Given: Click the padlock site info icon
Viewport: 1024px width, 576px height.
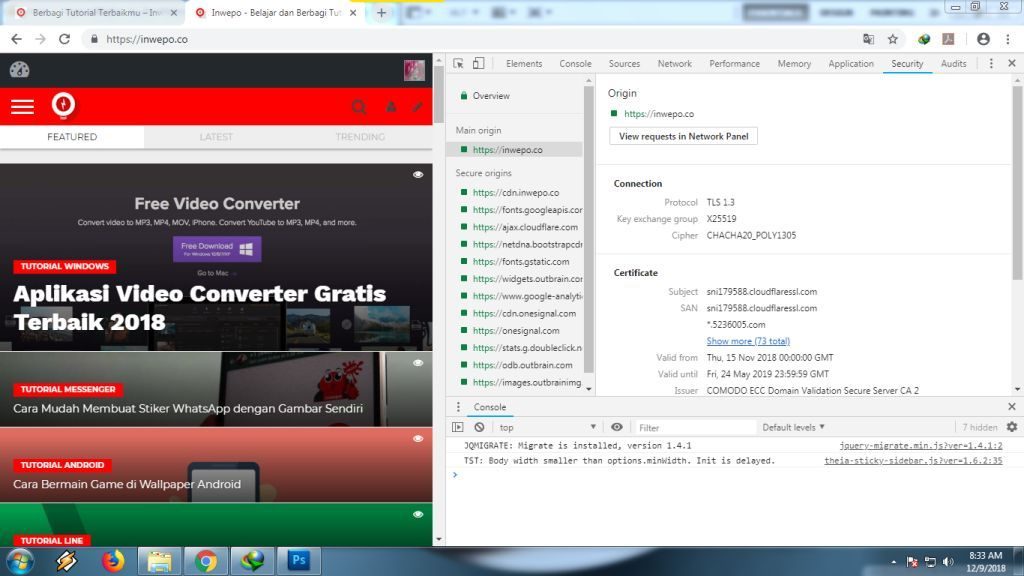Looking at the screenshot, I should tap(94, 39).
